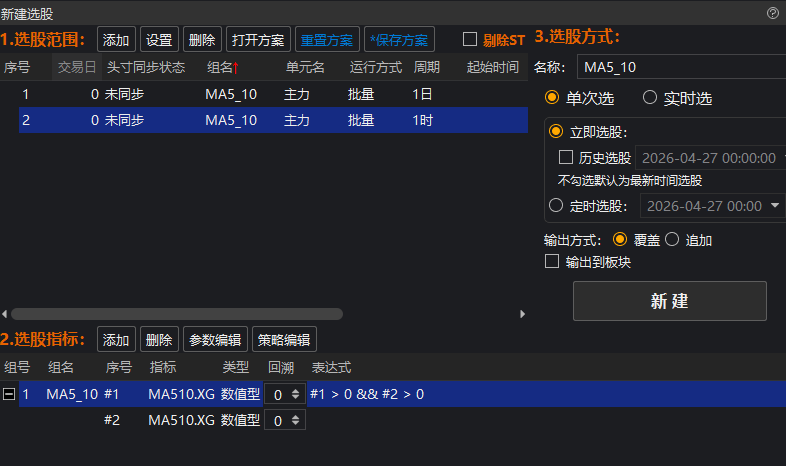
Task: Check the 历史选股 checkbox
Action: coord(566,157)
